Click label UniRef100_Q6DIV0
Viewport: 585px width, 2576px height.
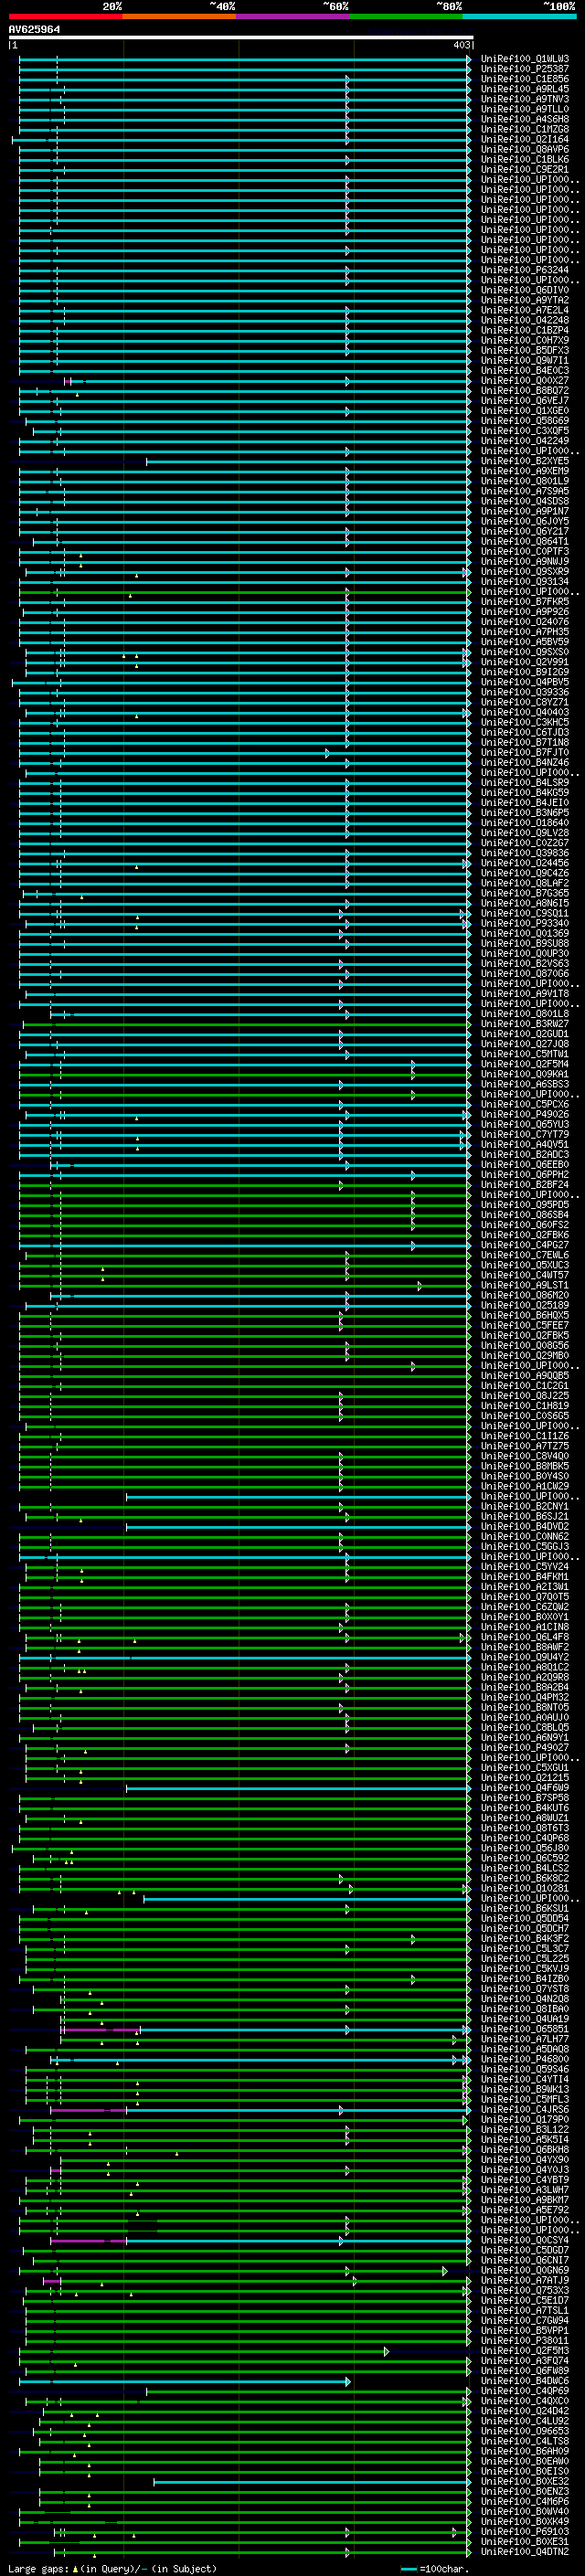[x=525, y=290]
